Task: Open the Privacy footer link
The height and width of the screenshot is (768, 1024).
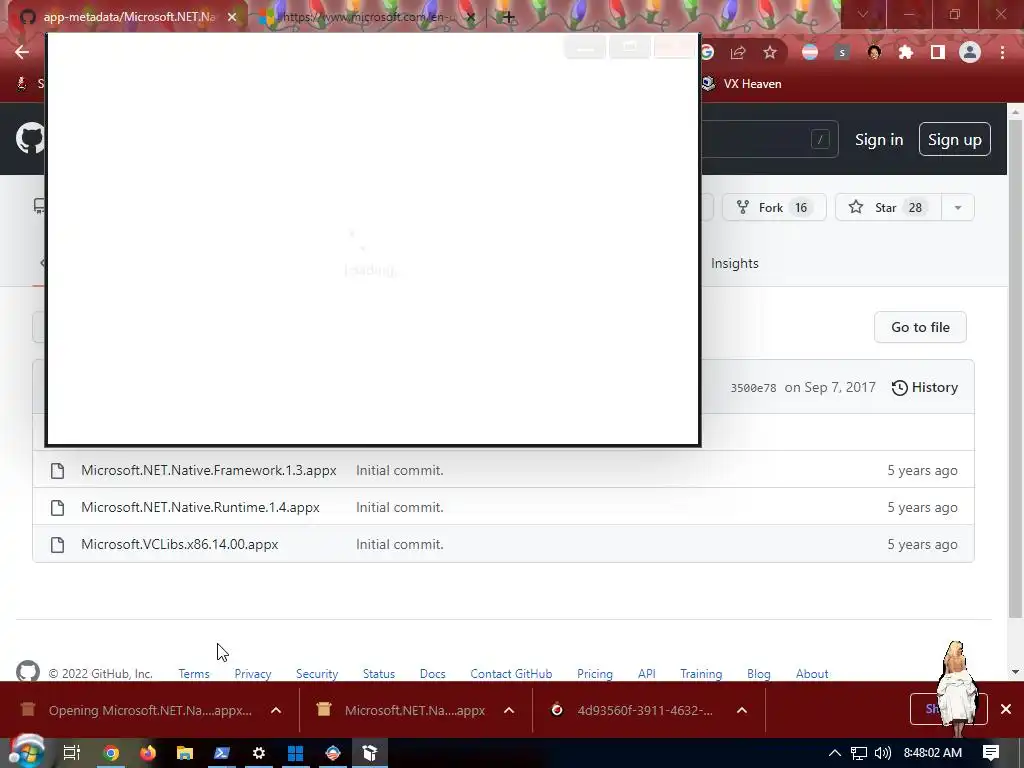Action: point(253,673)
